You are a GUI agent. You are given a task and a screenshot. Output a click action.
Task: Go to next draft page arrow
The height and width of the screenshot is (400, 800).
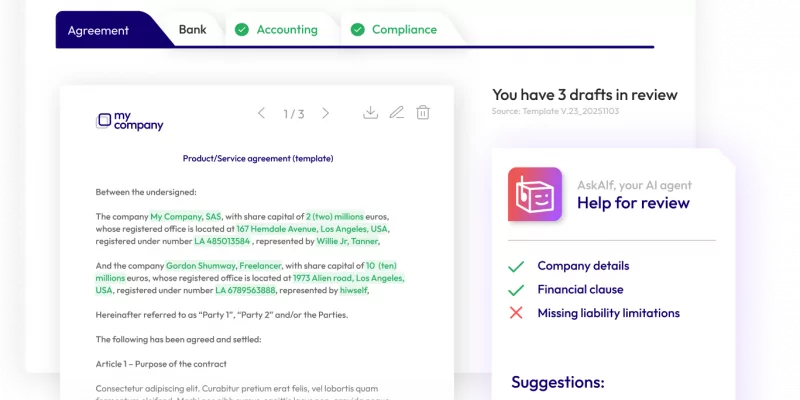pos(326,113)
